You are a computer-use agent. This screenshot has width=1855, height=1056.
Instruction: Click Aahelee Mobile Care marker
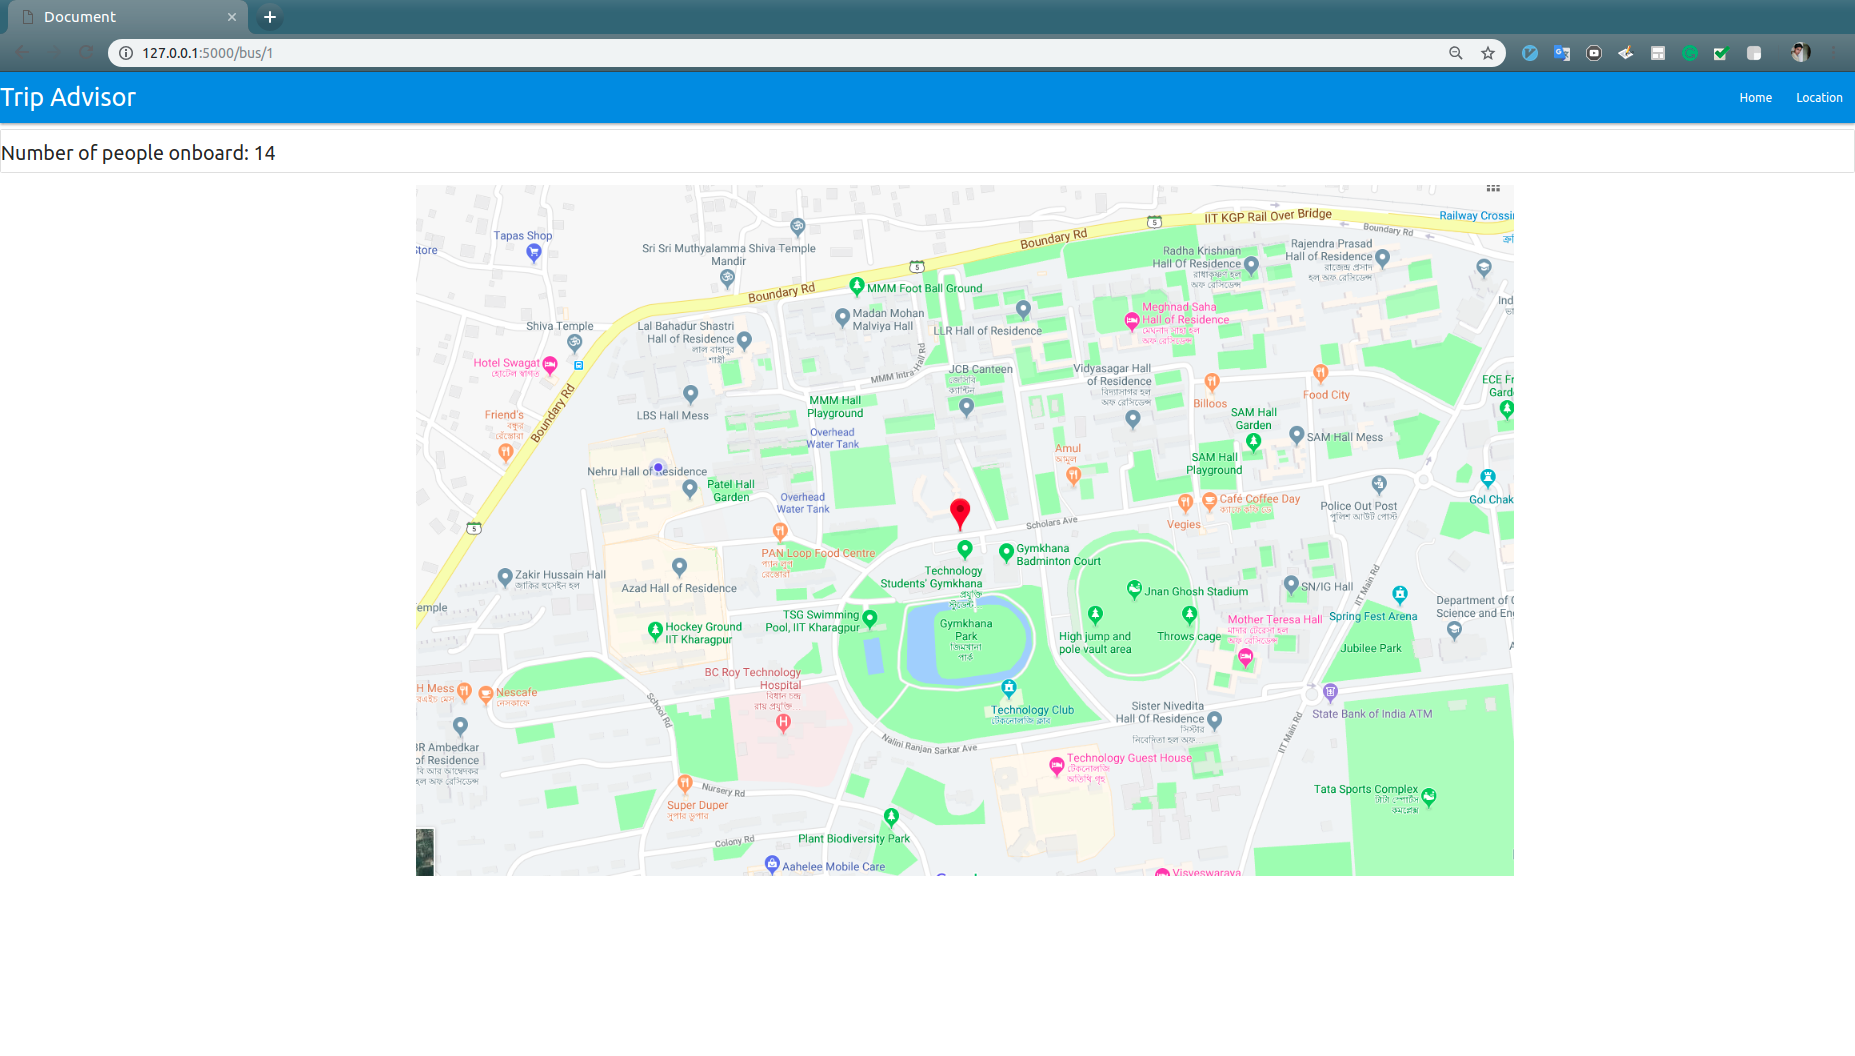point(772,864)
